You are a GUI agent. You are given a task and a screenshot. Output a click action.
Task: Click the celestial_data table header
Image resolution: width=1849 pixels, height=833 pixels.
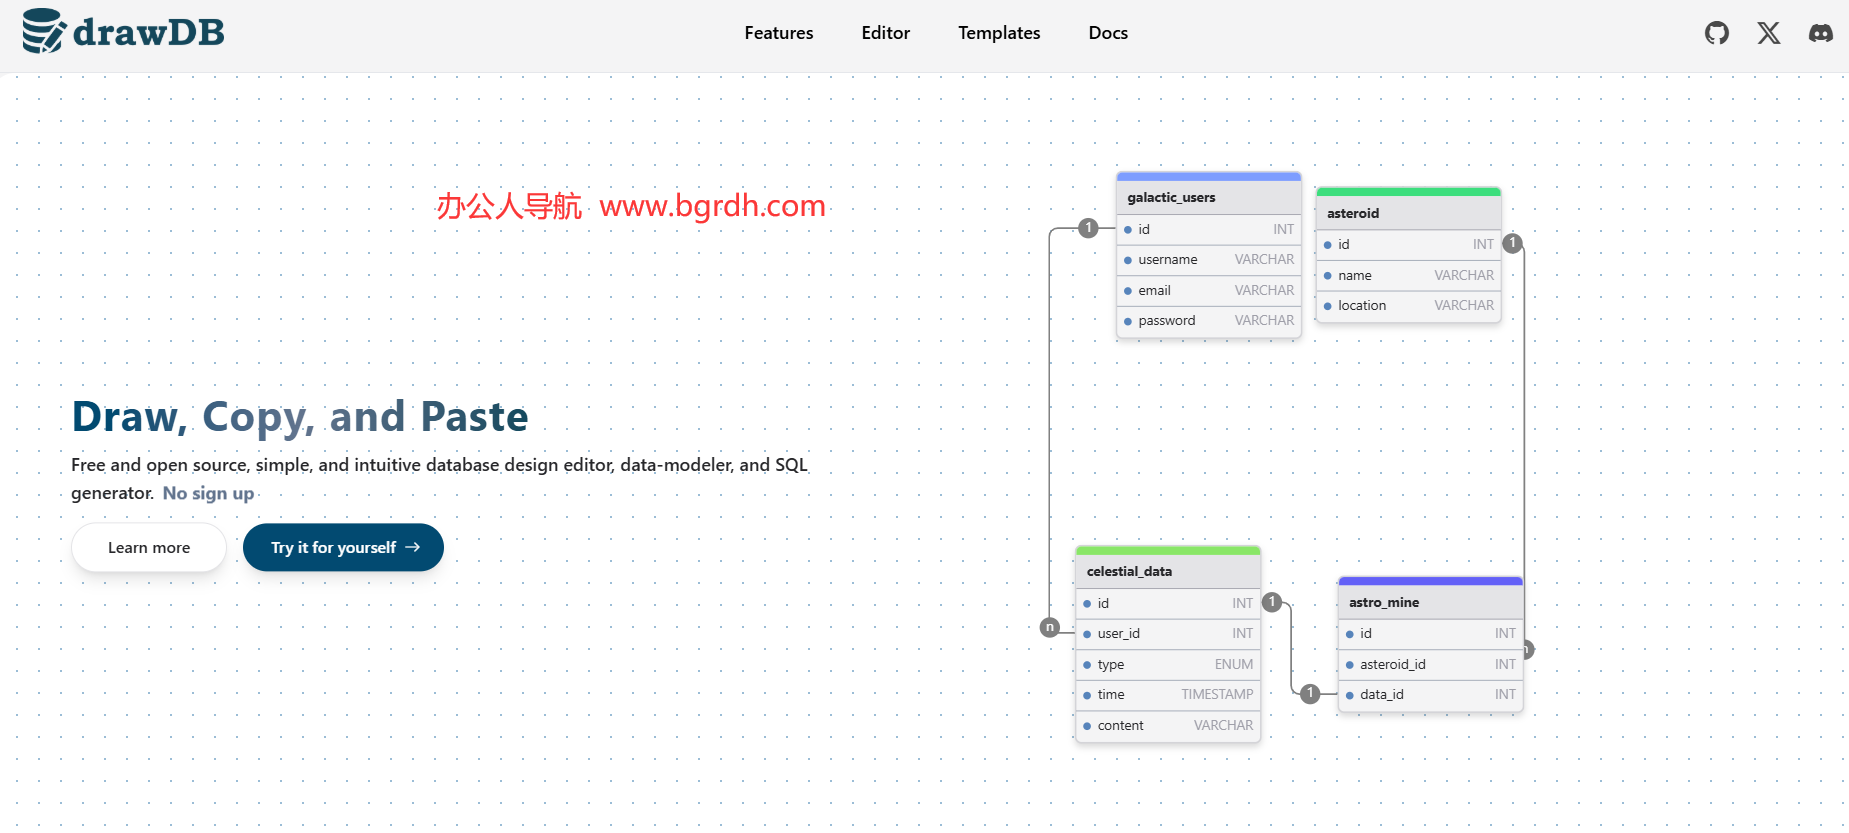tap(1167, 571)
